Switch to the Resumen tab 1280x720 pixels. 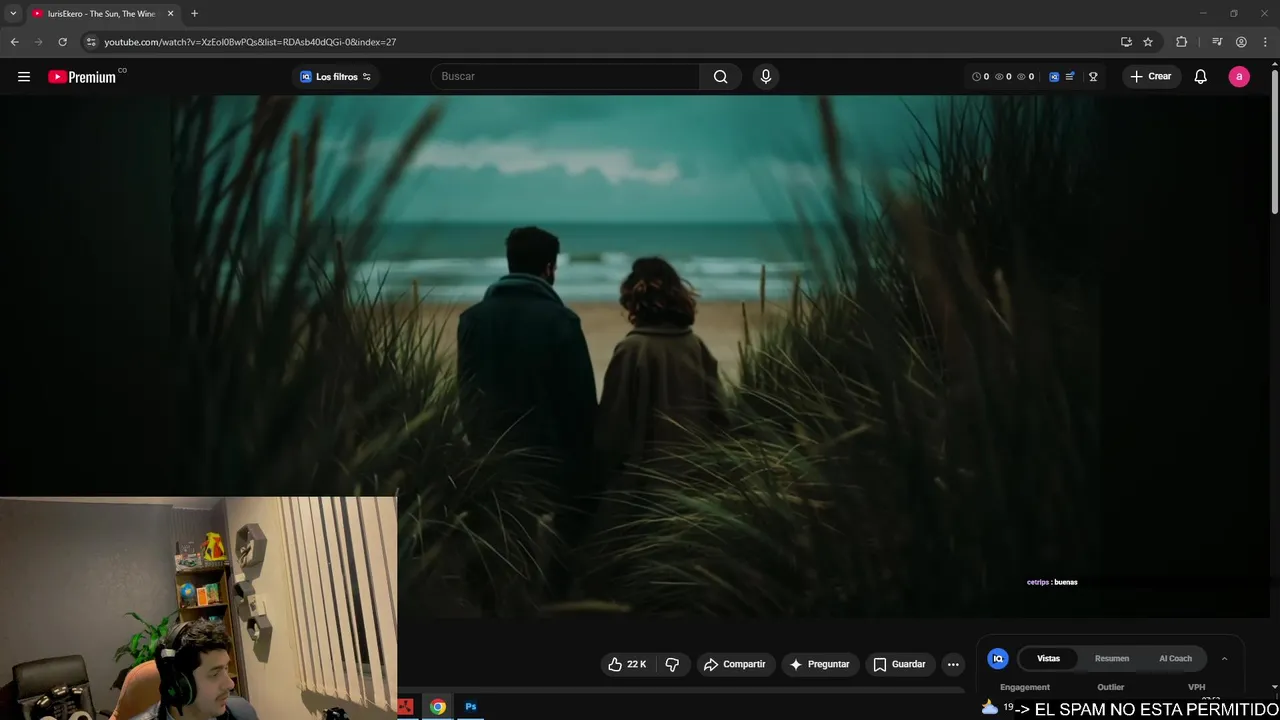click(x=1112, y=659)
